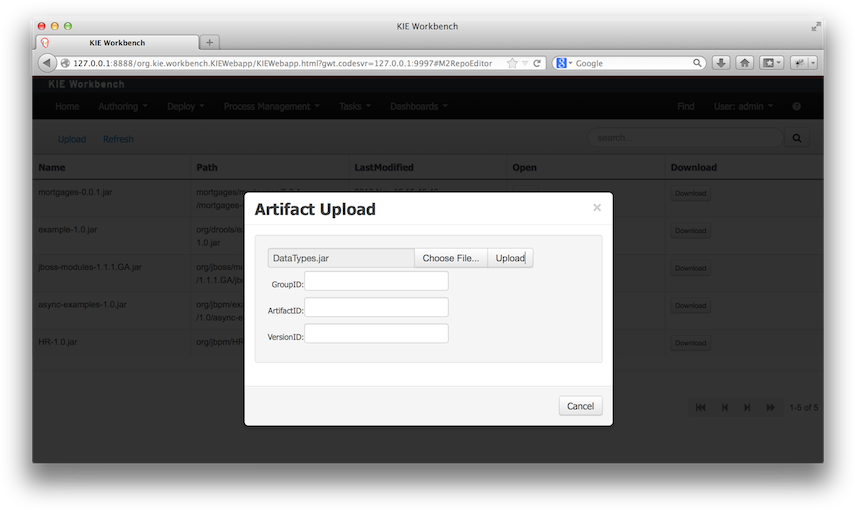
Task: Click the KIE Workbench logo text
Action: tap(86, 84)
